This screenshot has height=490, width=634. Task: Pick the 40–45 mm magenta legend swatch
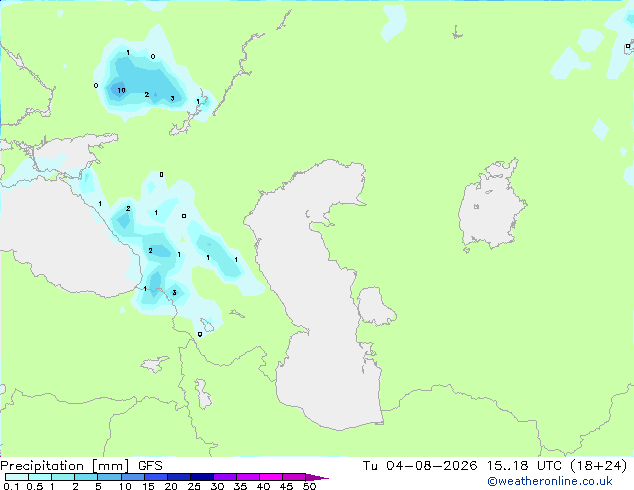271,477
